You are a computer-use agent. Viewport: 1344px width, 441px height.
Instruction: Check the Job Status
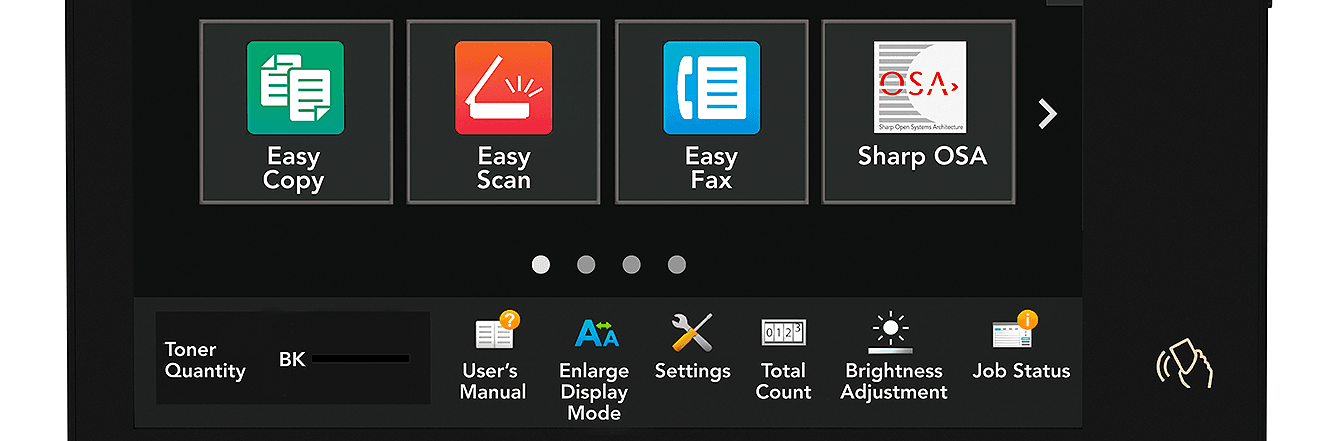1020,346
